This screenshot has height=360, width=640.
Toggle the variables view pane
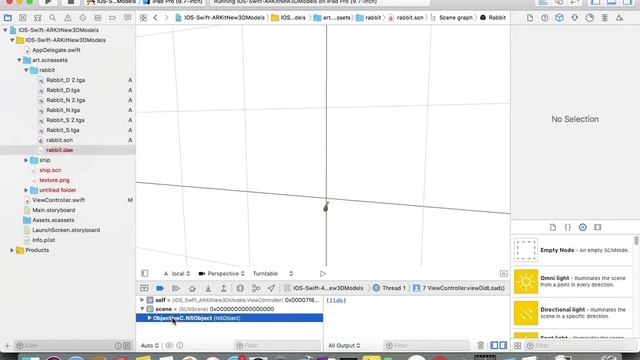494,346
